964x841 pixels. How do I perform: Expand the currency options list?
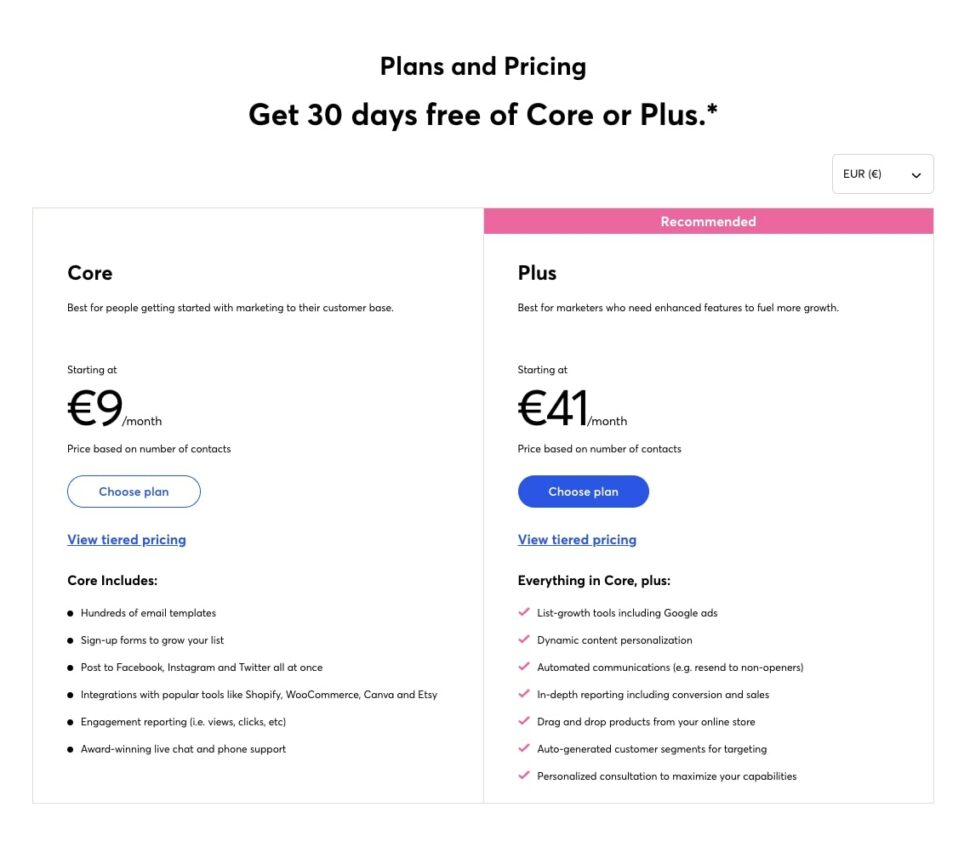point(882,174)
